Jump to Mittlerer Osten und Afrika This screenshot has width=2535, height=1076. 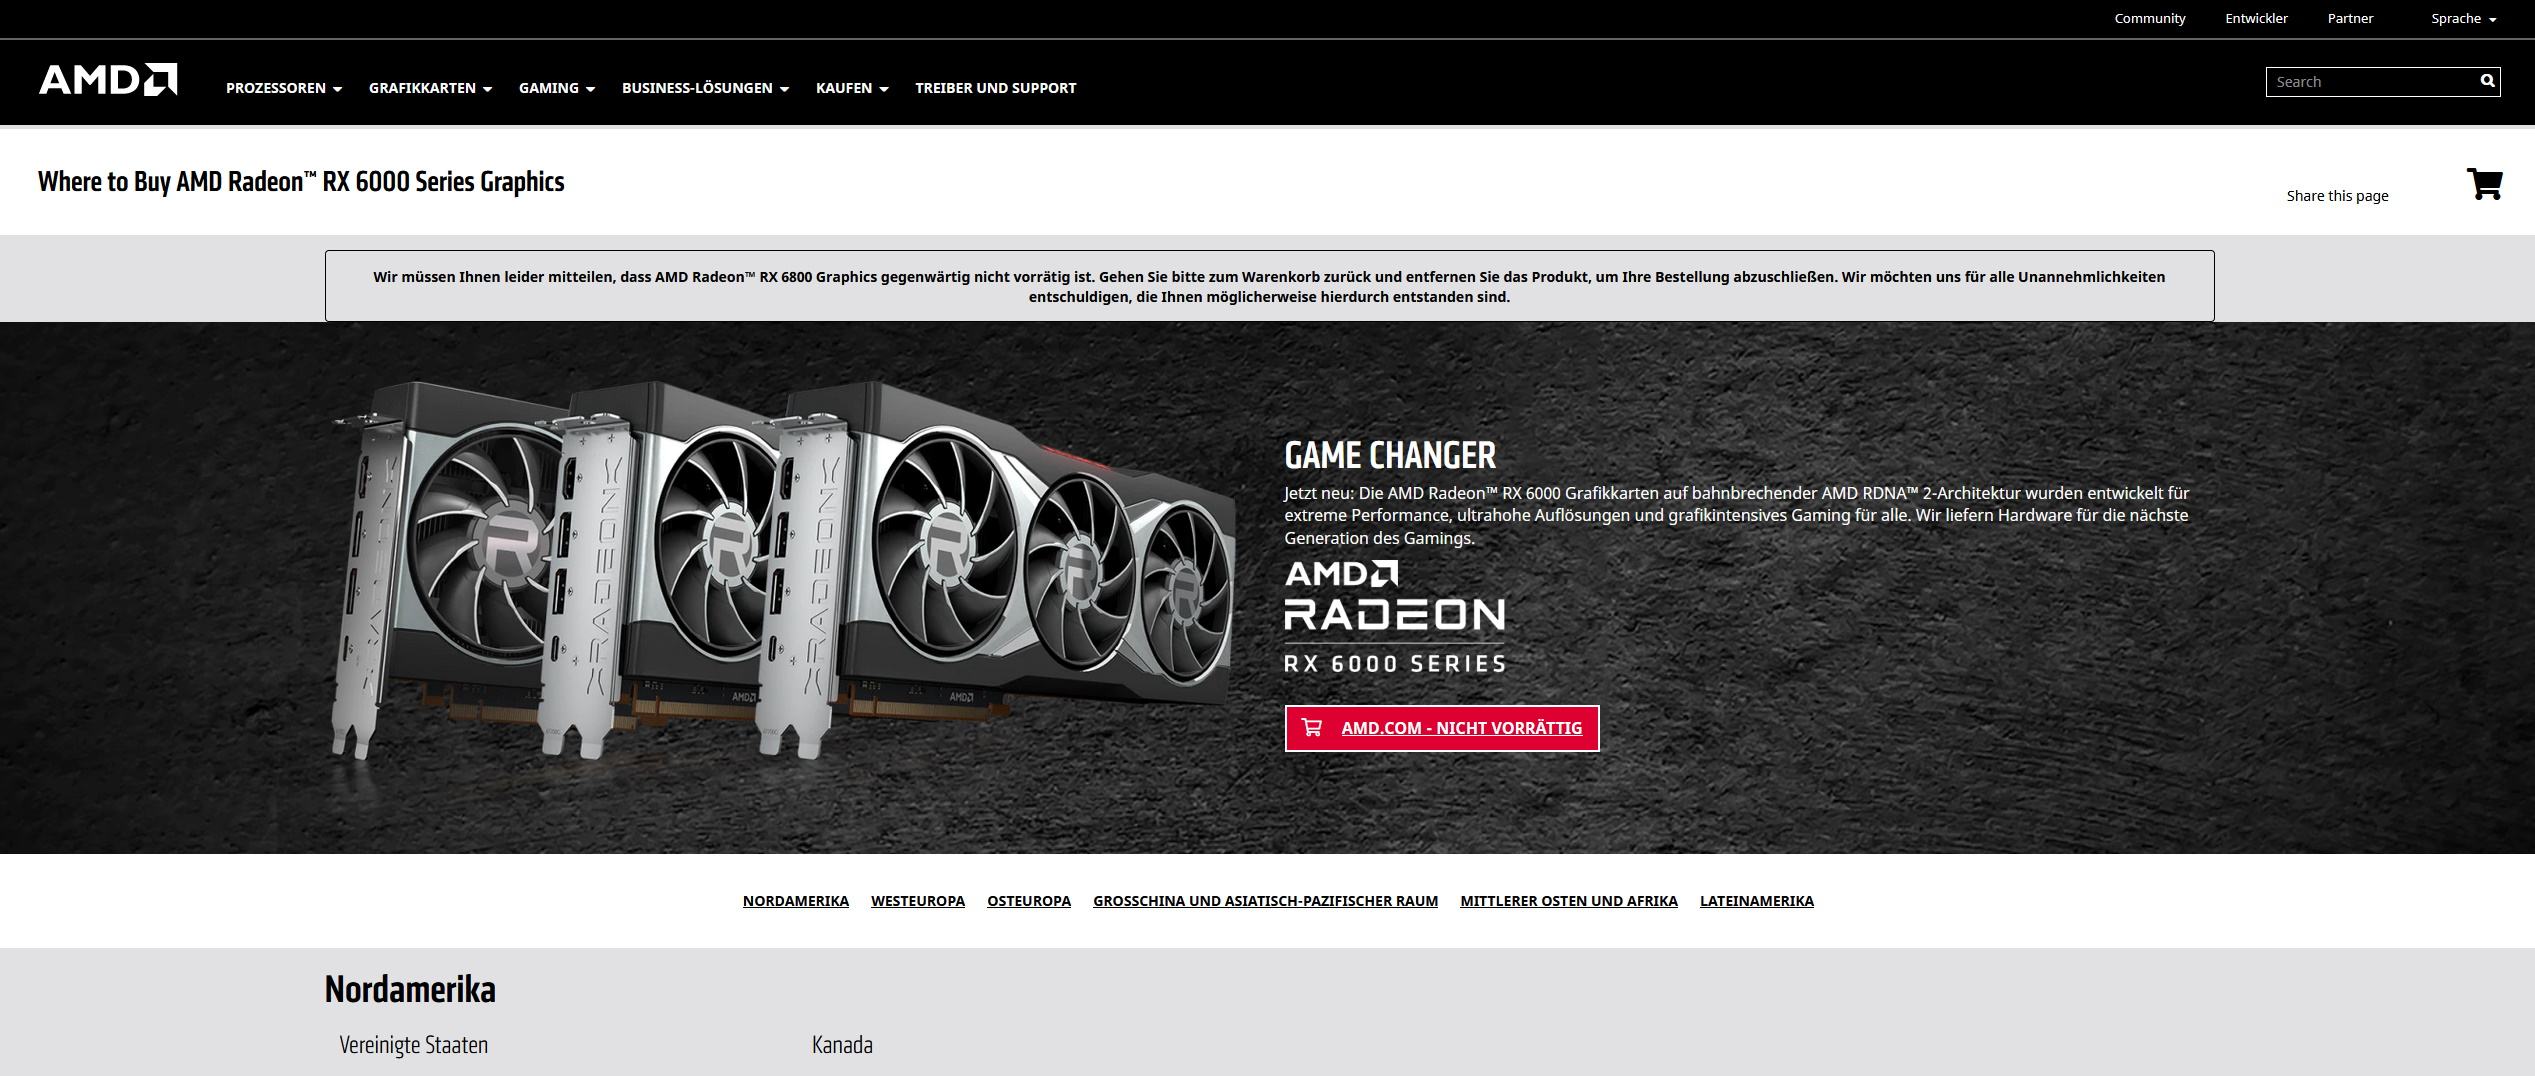pyautogui.click(x=1569, y=901)
